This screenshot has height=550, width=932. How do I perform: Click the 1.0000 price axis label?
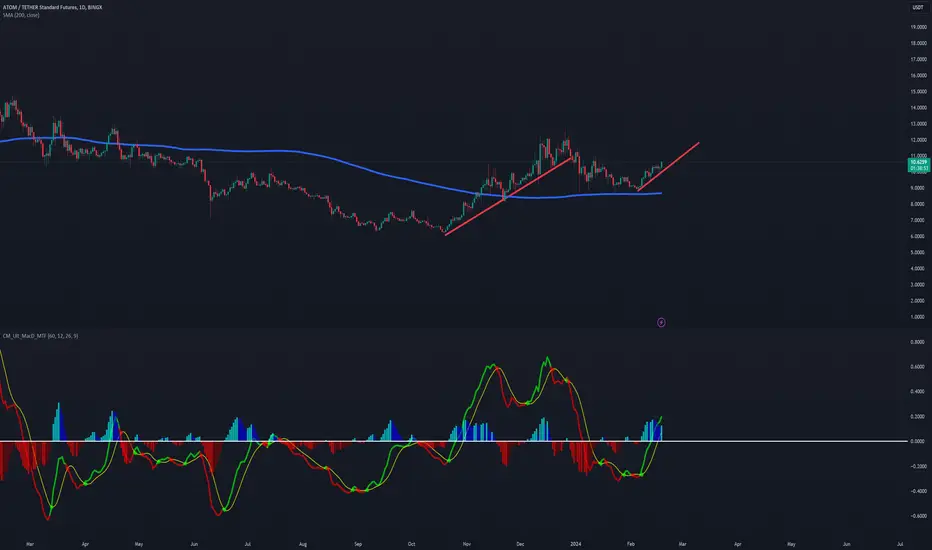[918, 317]
